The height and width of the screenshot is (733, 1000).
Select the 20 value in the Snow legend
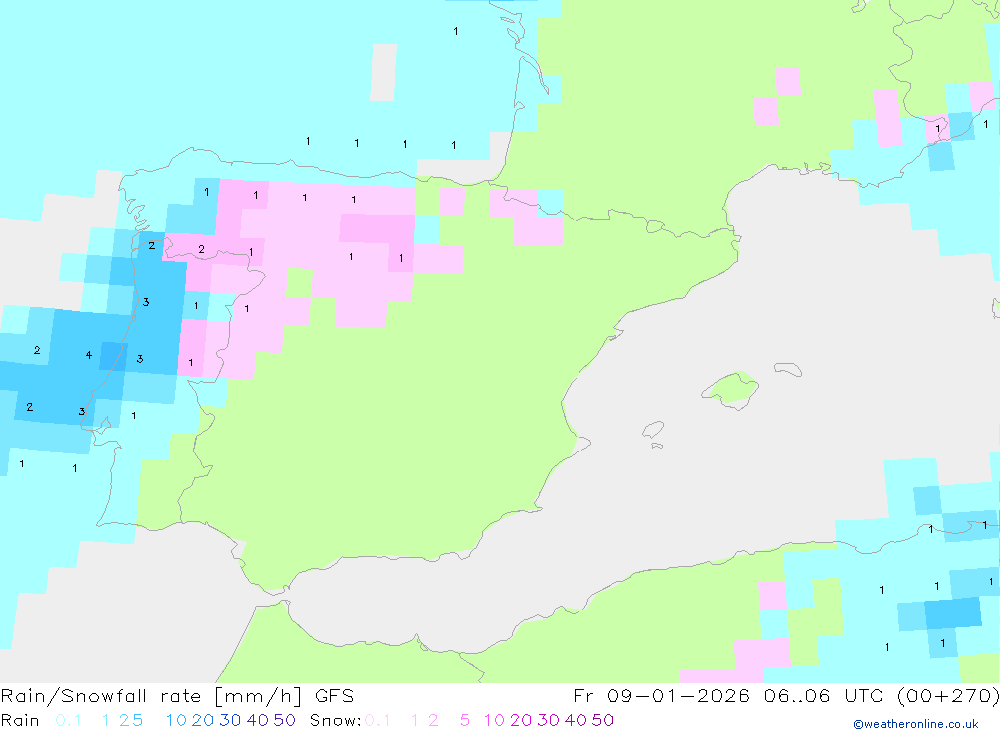pos(521,720)
